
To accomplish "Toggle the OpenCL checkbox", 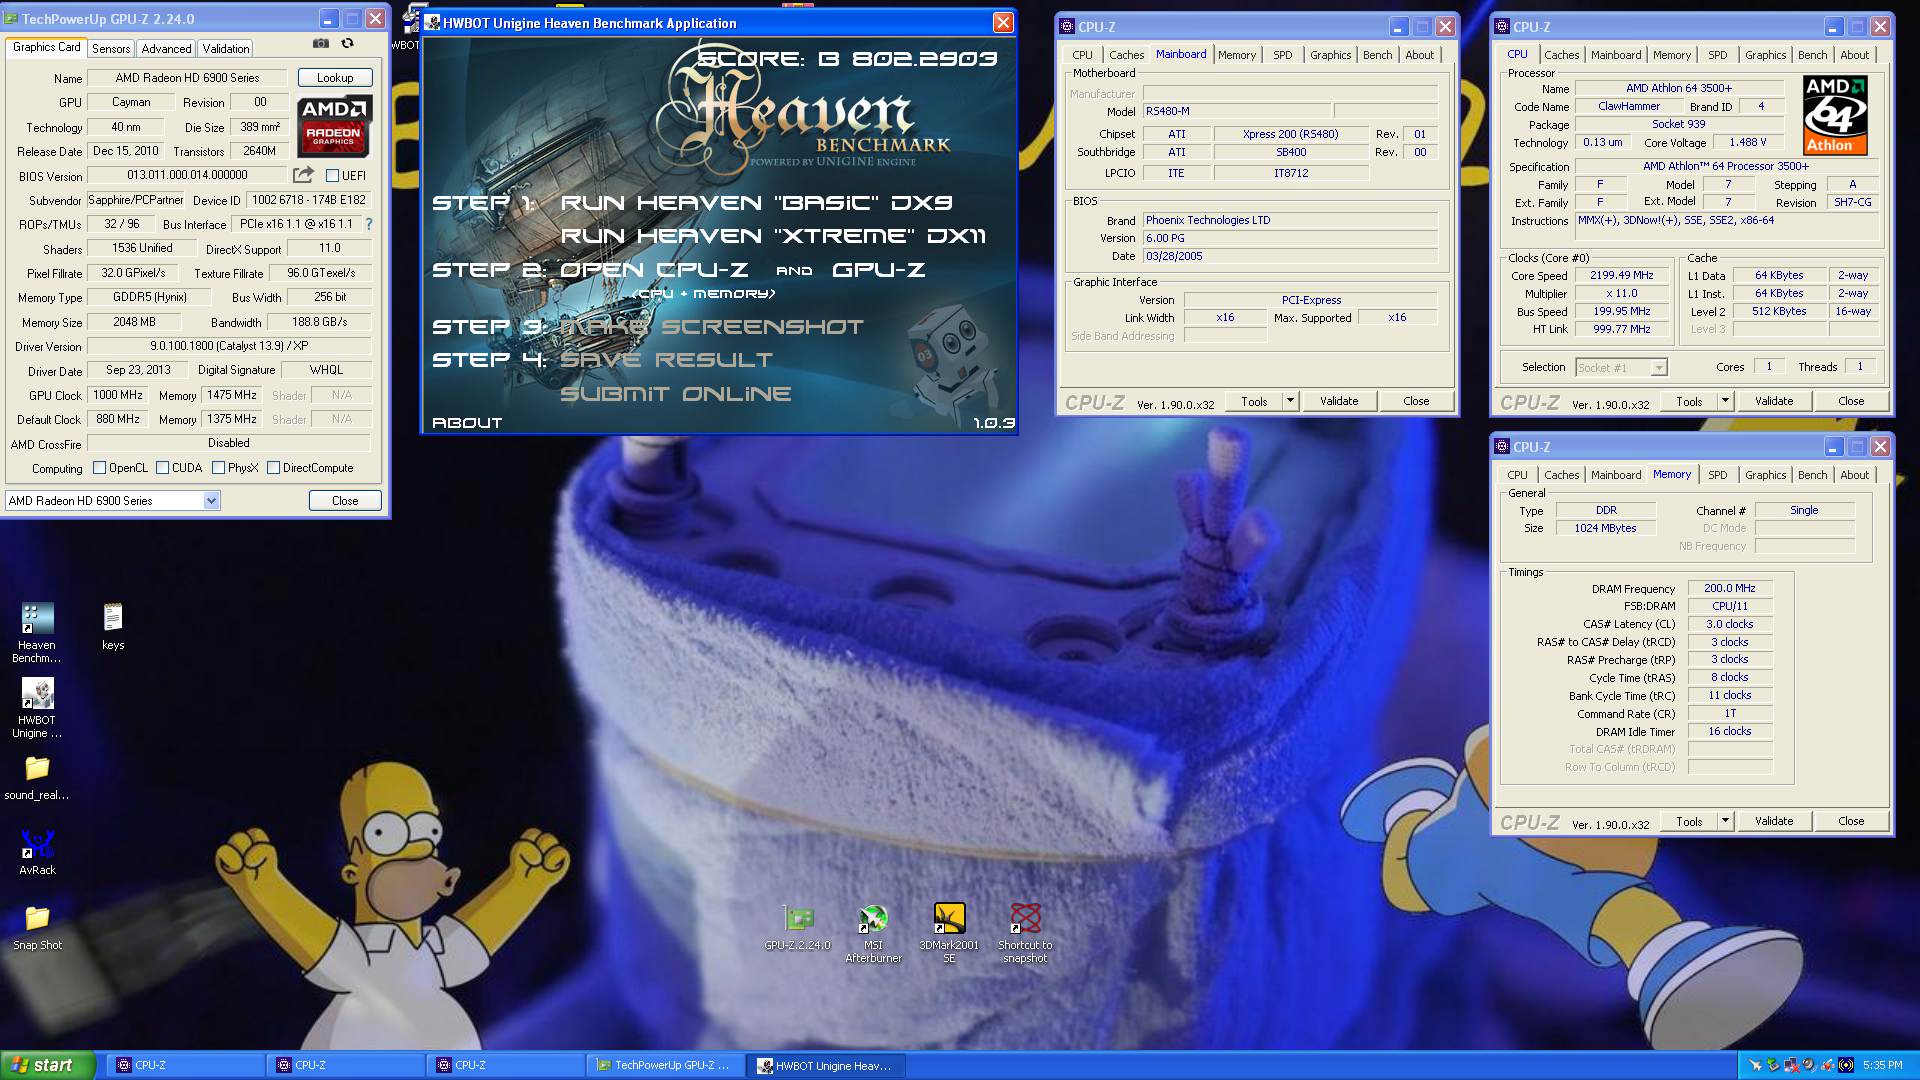I will point(99,468).
